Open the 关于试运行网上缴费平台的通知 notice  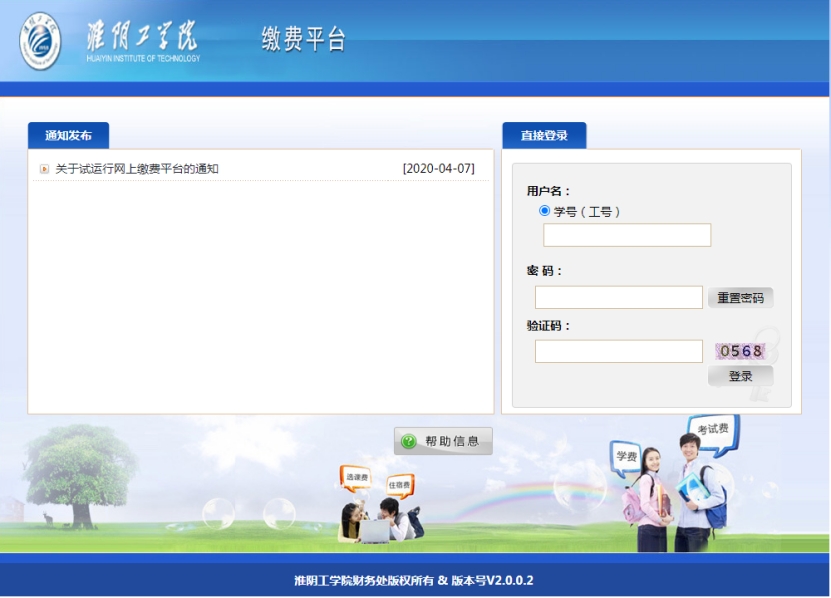point(137,169)
